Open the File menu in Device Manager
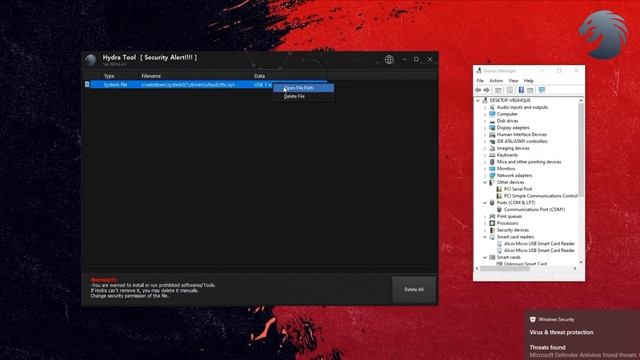Viewport: 640px width, 360px height. 480,80
